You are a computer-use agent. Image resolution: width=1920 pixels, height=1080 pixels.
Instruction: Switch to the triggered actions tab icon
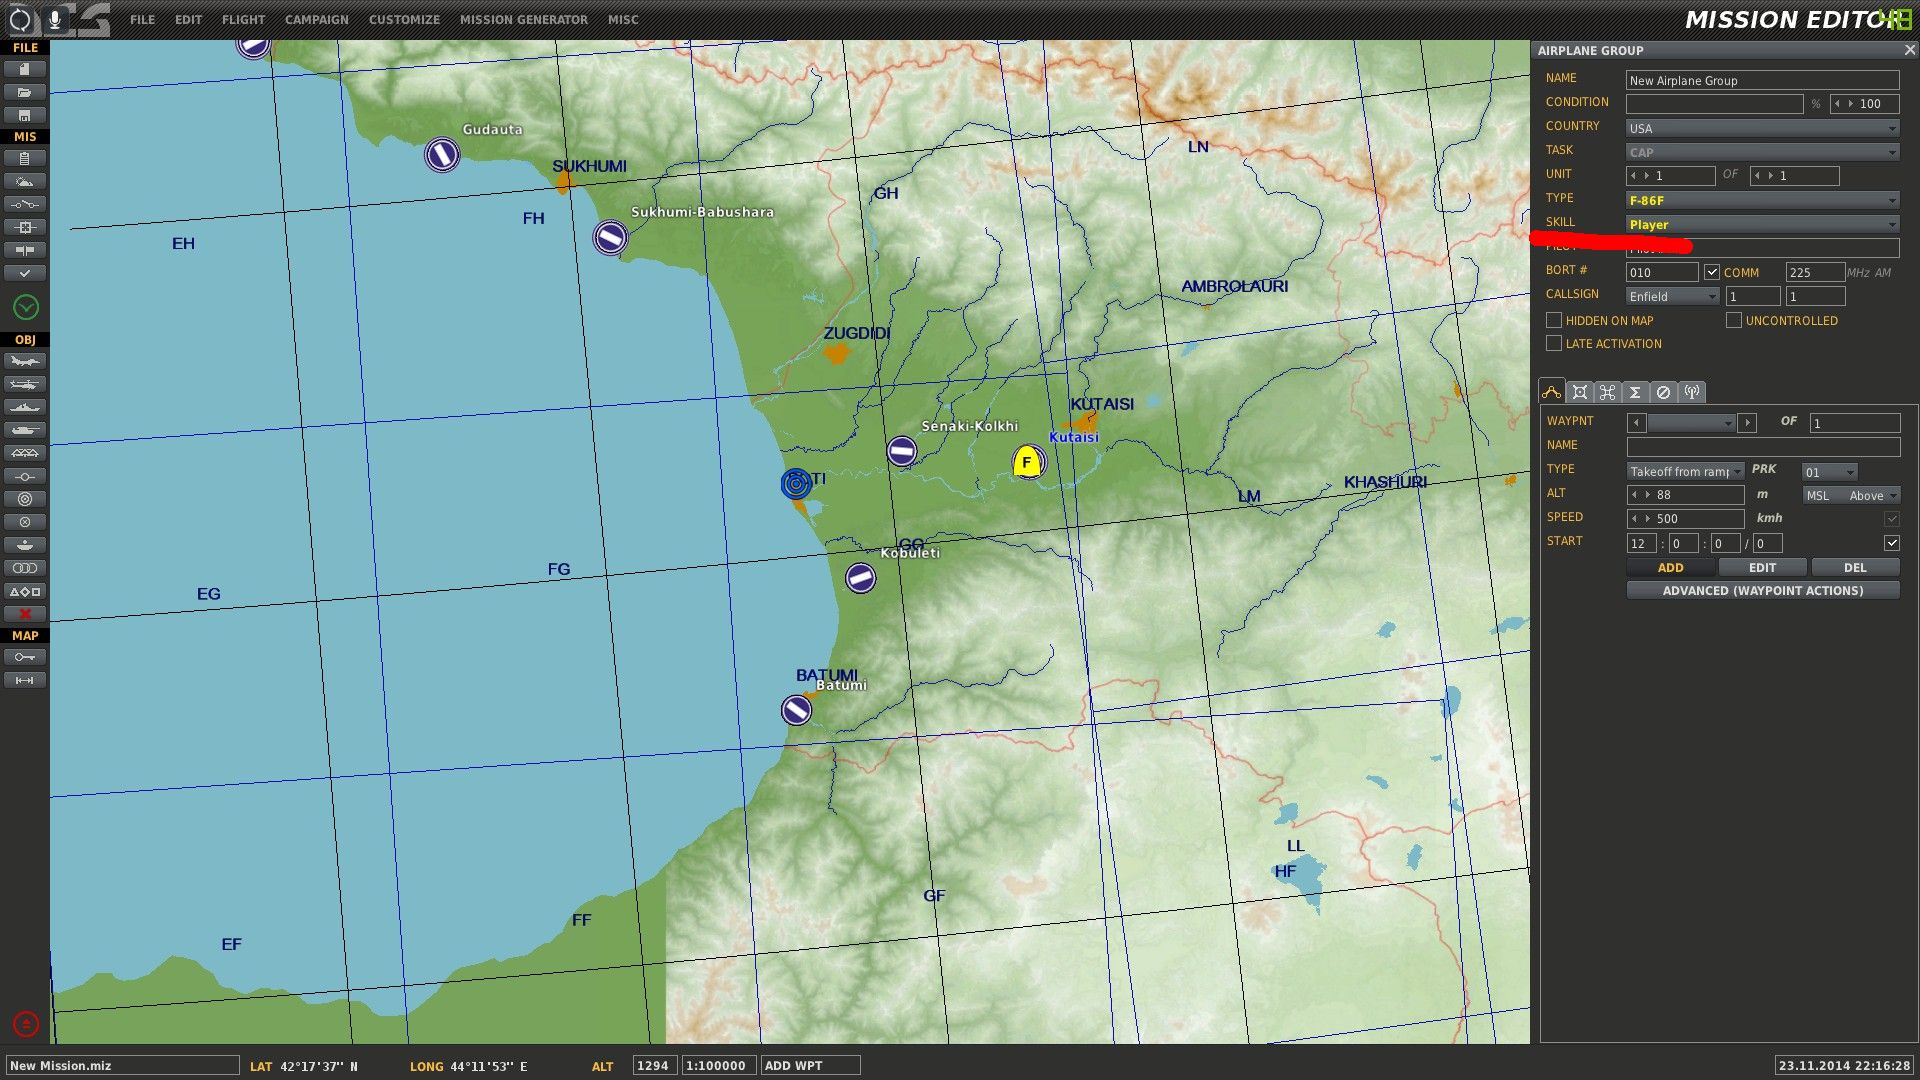pyautogui.click(x=1608, y=392)
